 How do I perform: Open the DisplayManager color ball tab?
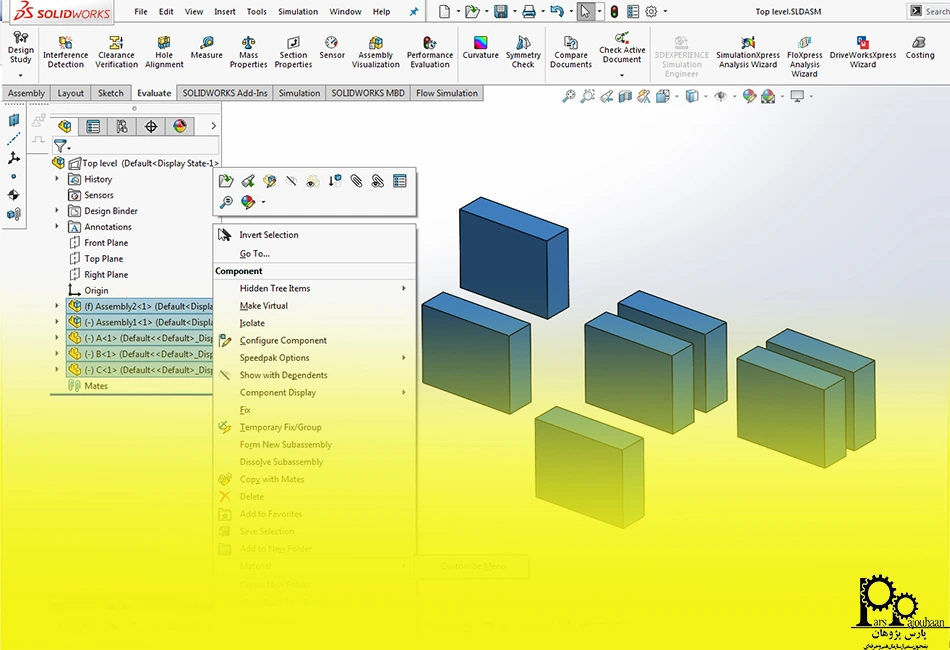[180, 126]
